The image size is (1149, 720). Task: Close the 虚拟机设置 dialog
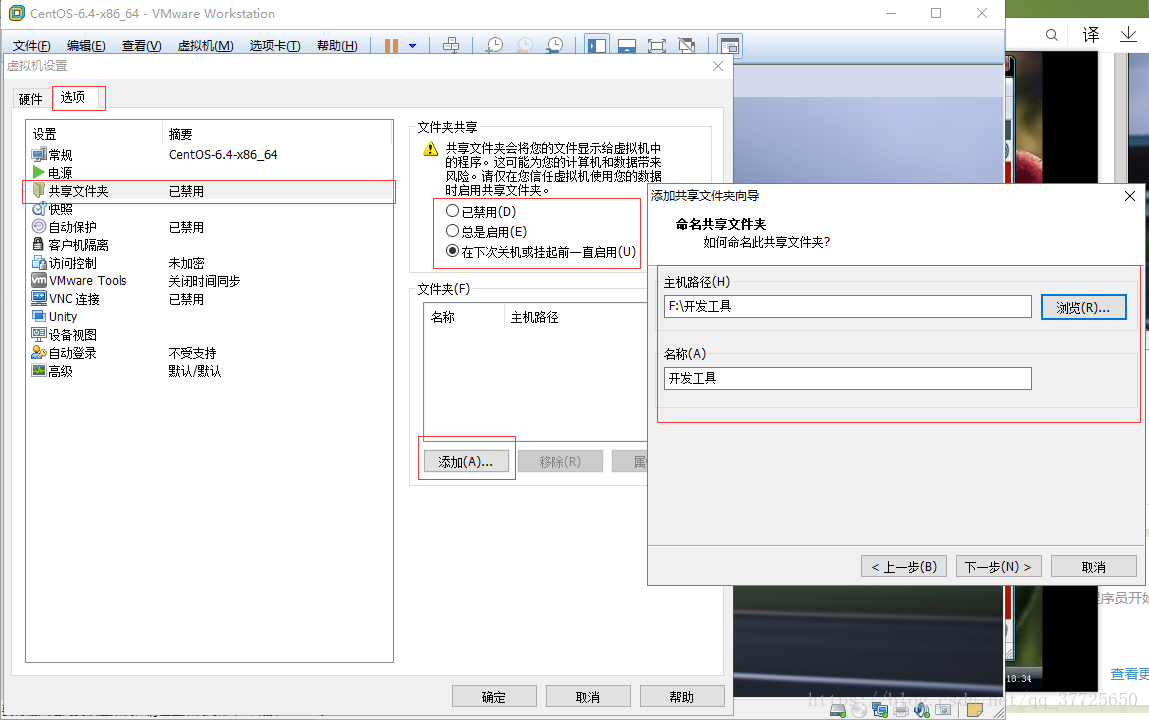tap(717, 66)
